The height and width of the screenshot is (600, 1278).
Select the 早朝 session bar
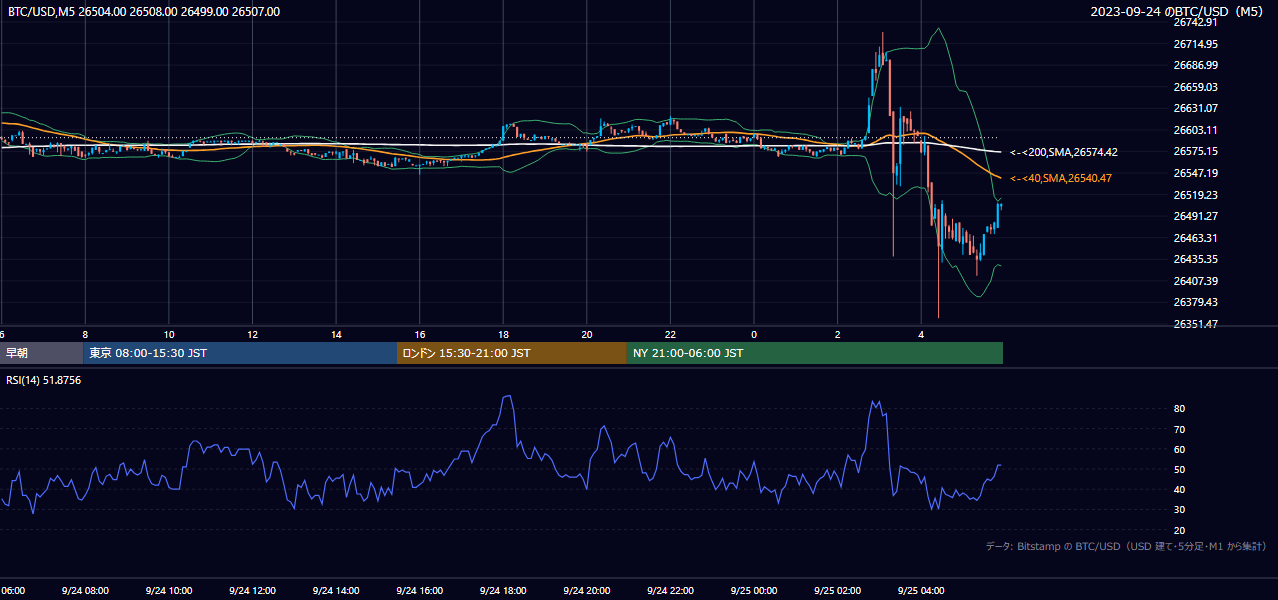41,353
